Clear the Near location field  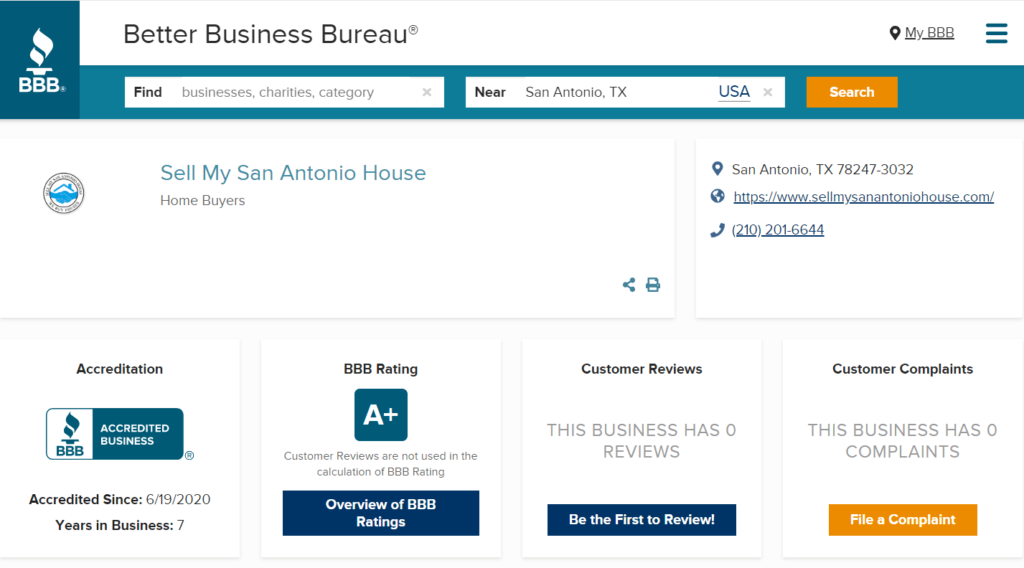(x=767, y=92)
